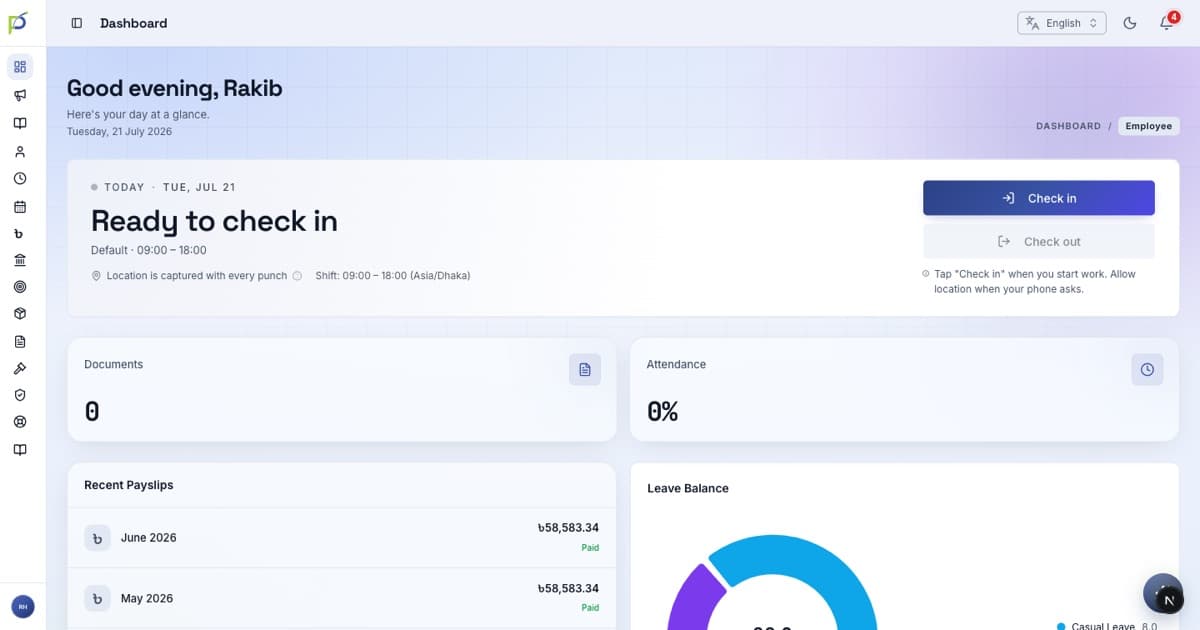This screenshot has height=630, width=1200.
Task: Click the "Shift: 09:00 – 18:00 (Asia/Dhaka)" text
Action: point(393,276)
